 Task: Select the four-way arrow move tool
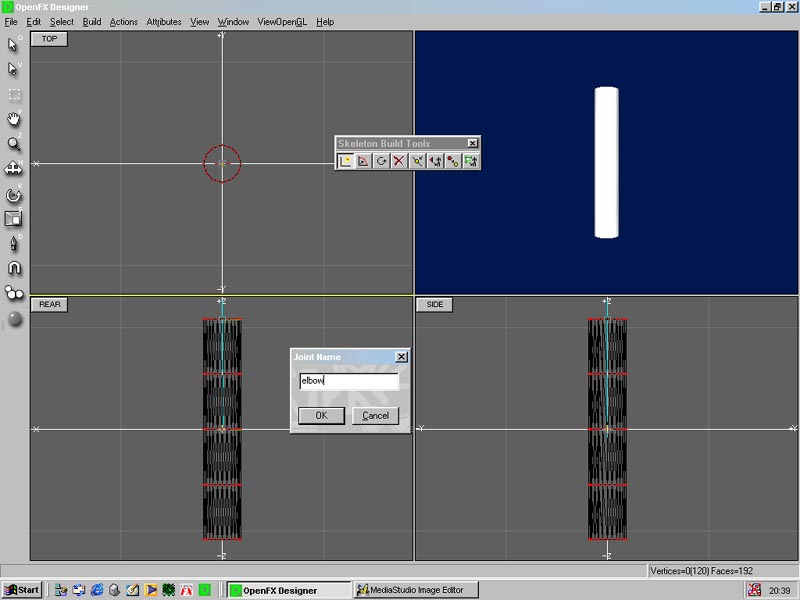click(x=14, y=168)
